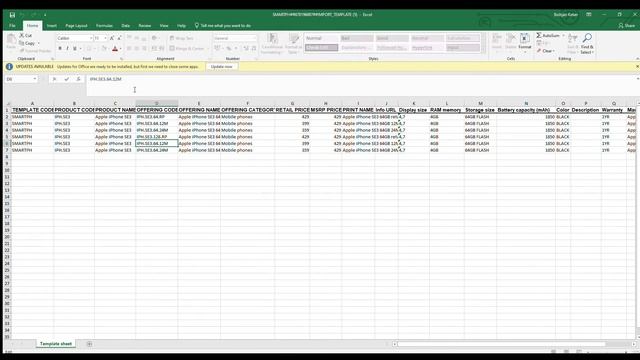
Task: Apply the Bad cell style
Action: pos(357,38)
